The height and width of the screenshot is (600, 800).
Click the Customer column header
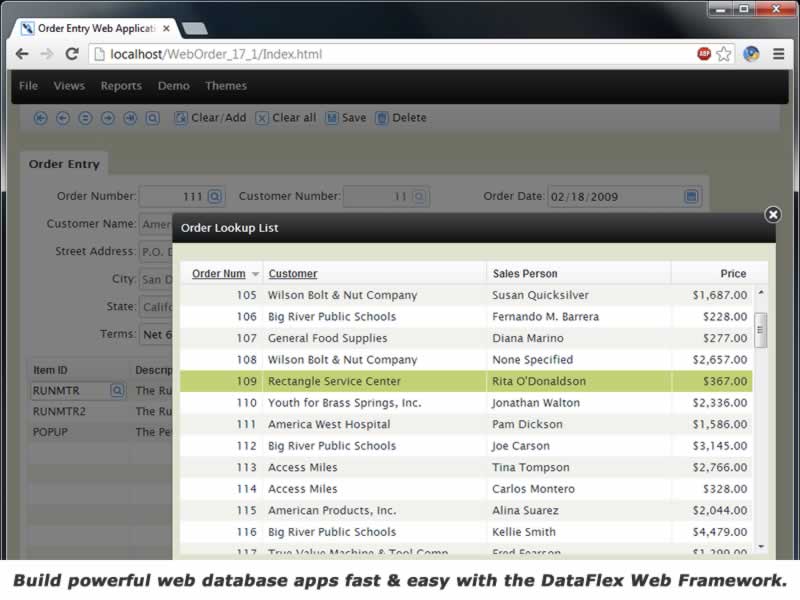293,274
